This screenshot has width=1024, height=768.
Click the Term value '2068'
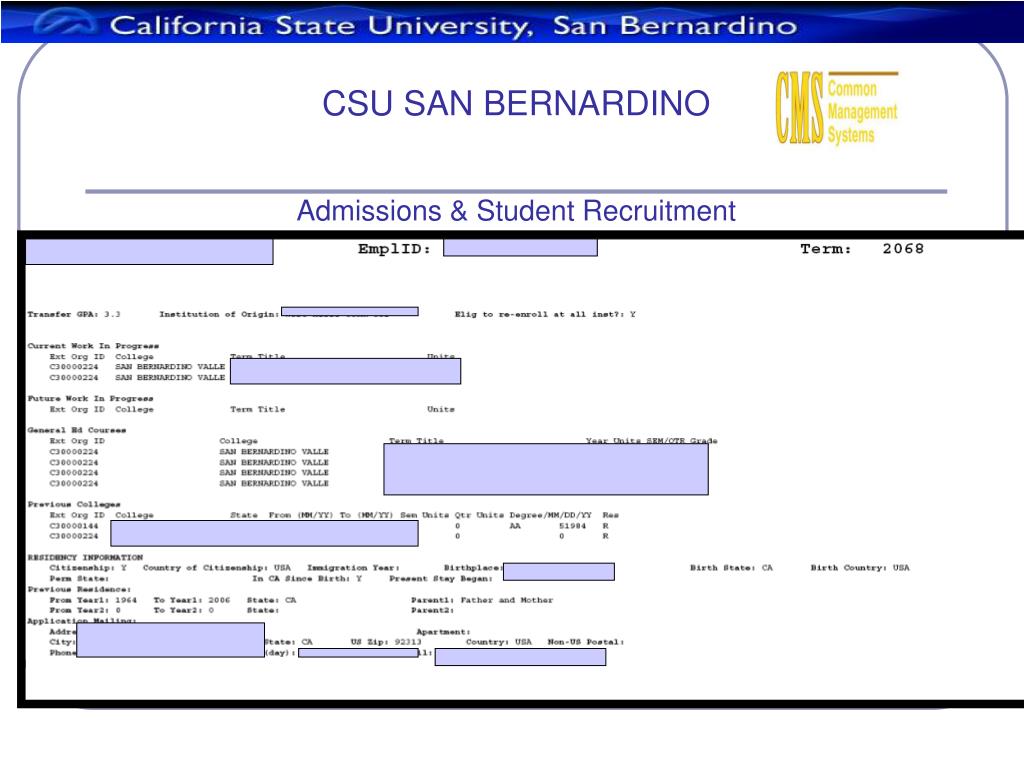(903, 249)
